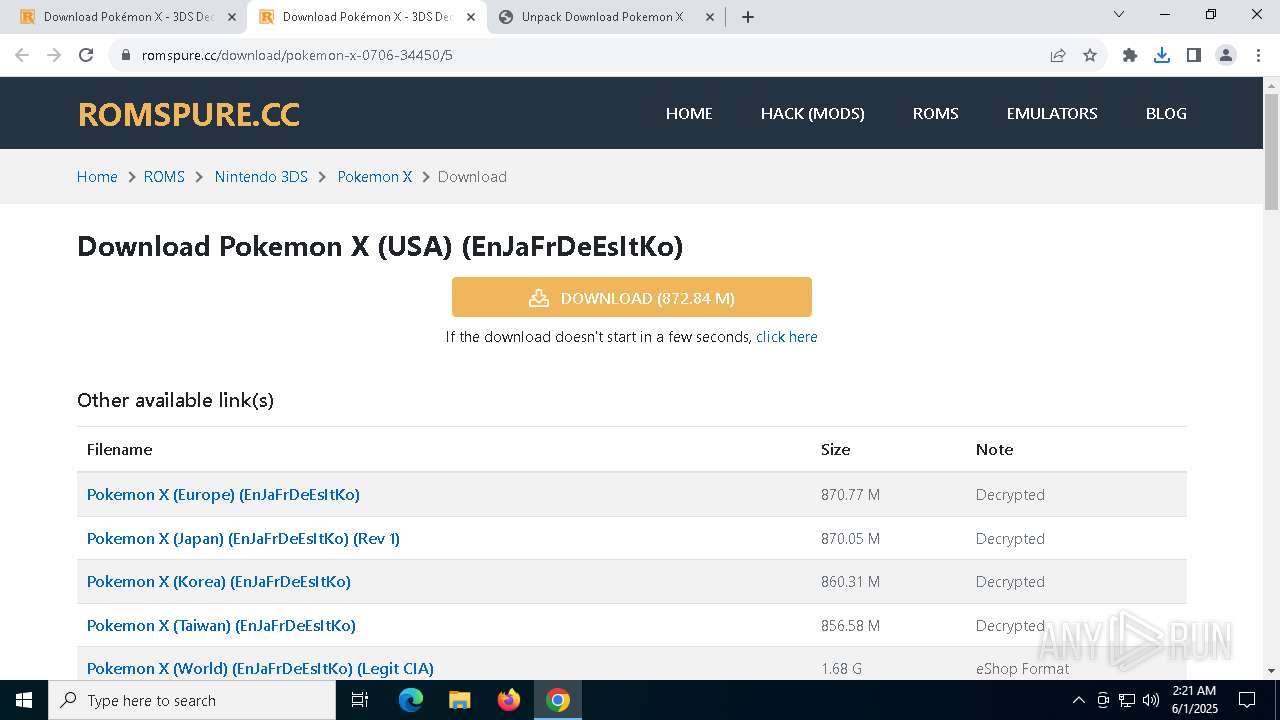The image size is (1280, 720).
Task: Select the eShop Format note
Action: coord(1022,668)
